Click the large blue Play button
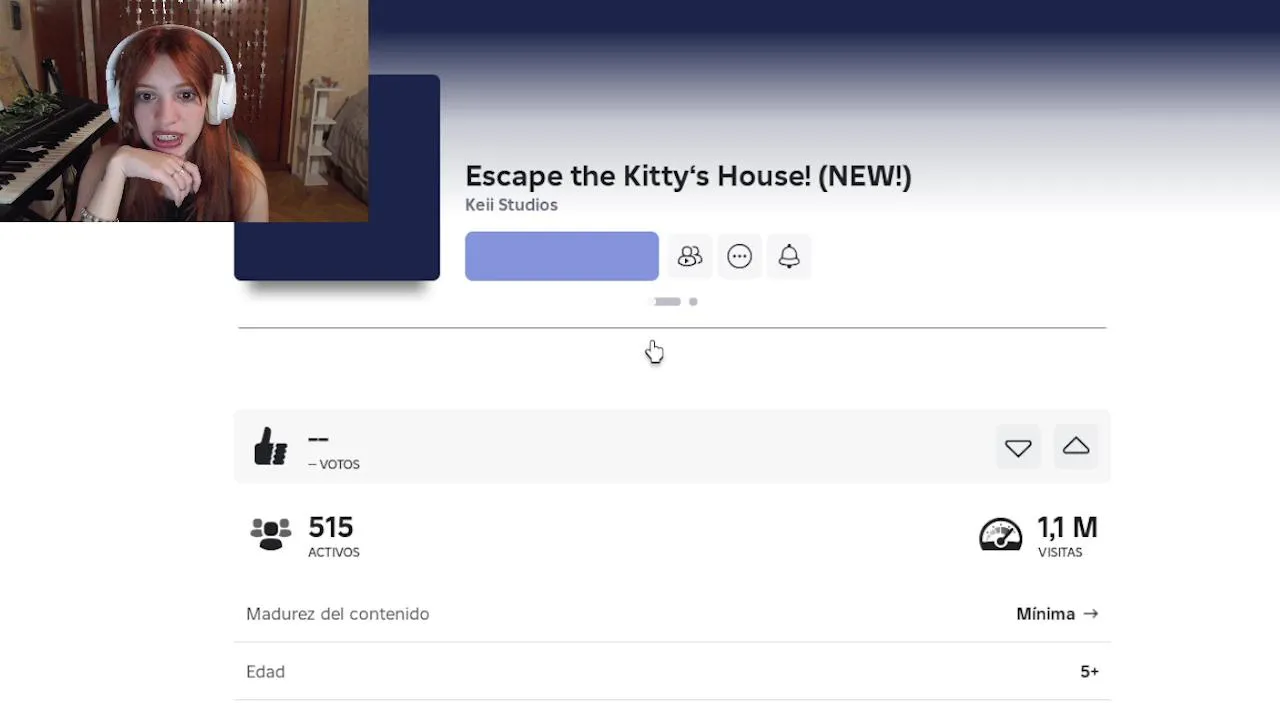 [x=562, y=256]
